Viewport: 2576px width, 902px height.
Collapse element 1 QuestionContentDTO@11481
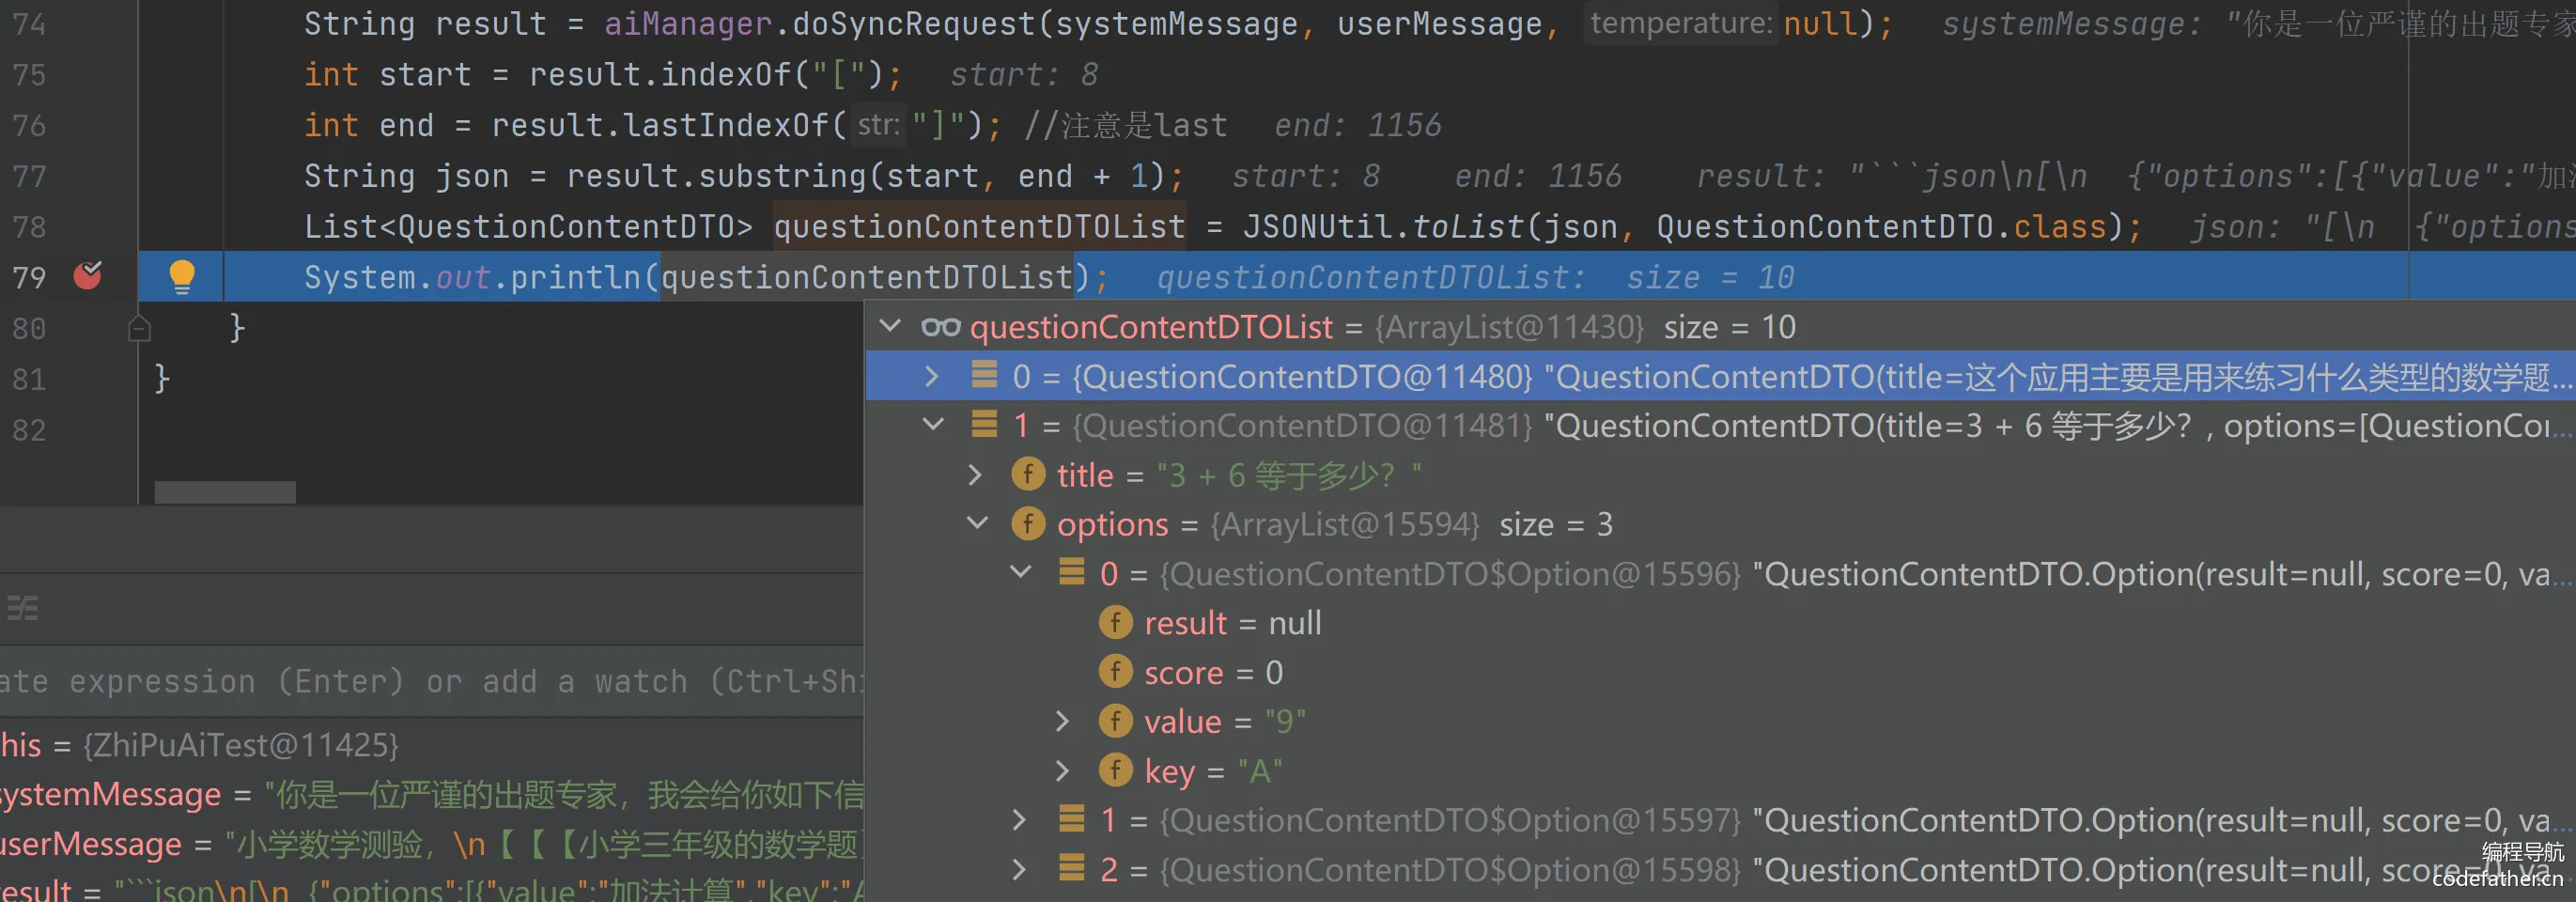933,424
